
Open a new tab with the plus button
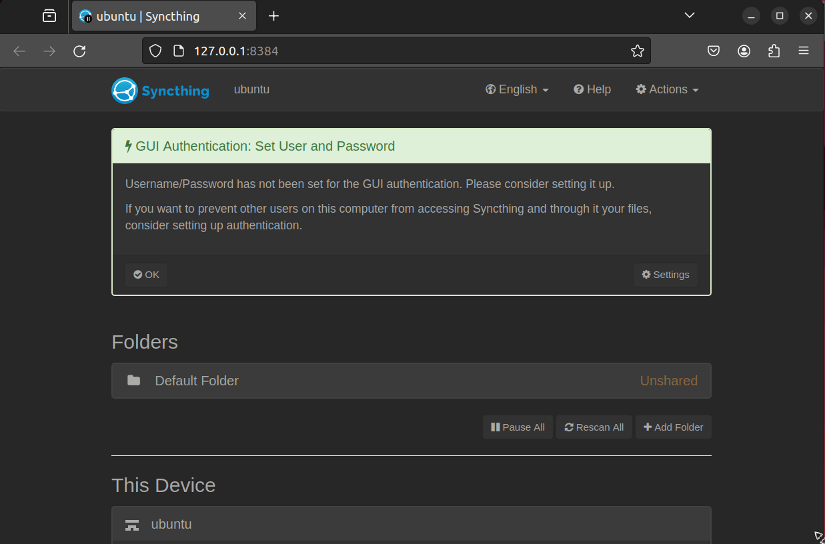click(x=274, y=16)
